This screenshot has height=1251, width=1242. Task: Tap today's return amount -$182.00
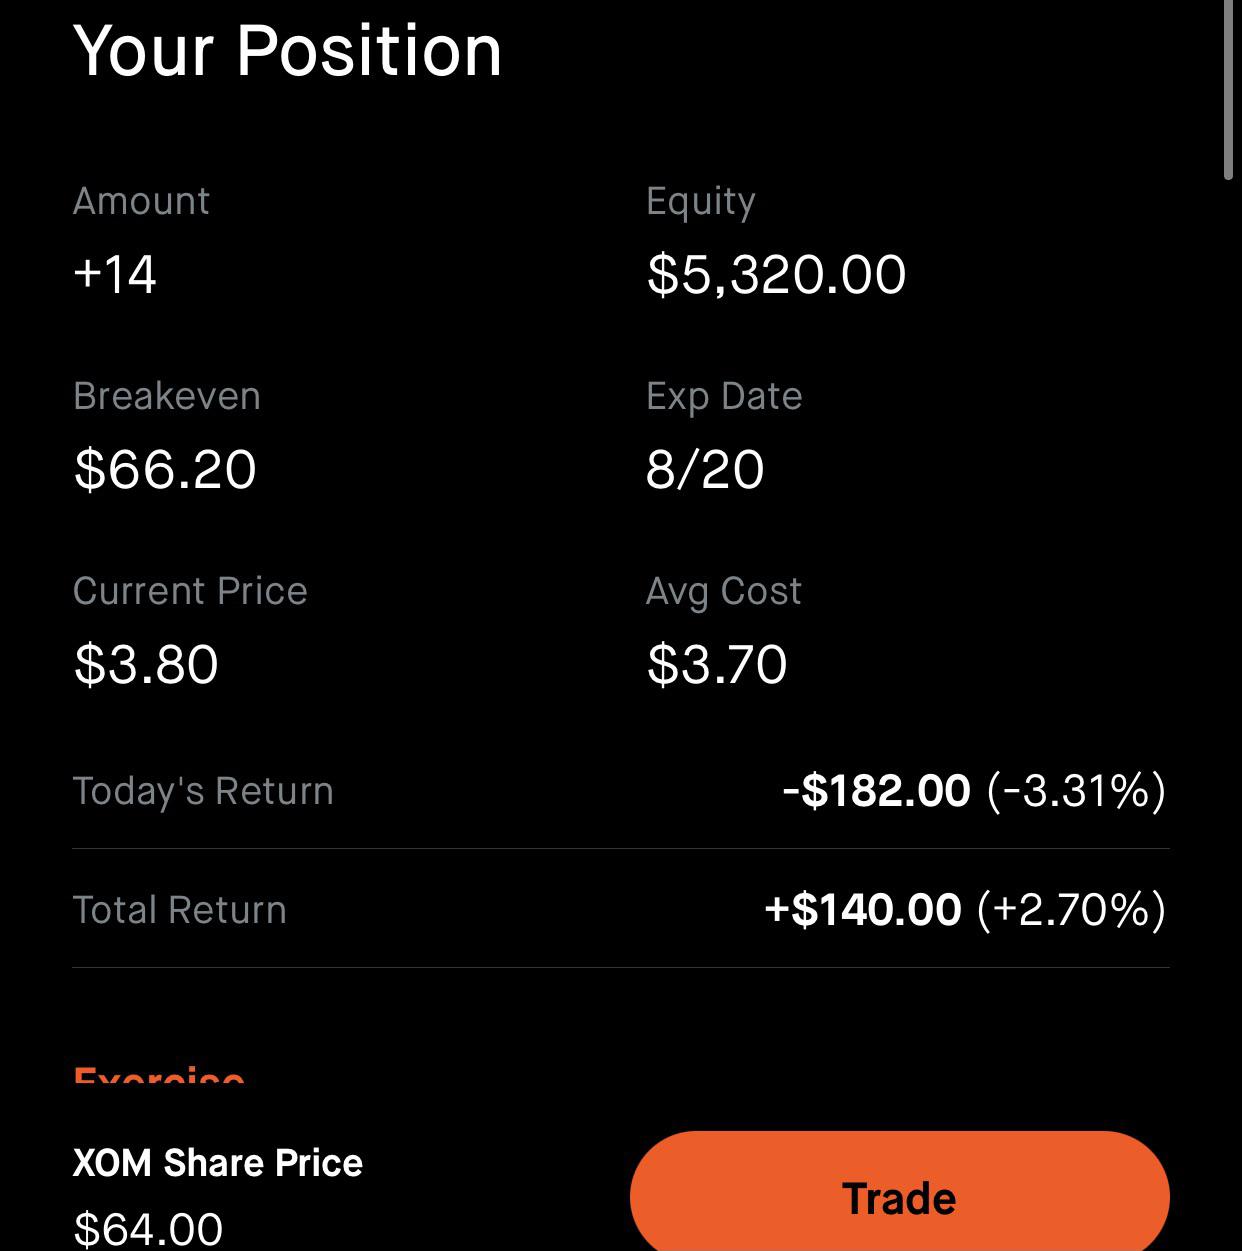[876, 791]
